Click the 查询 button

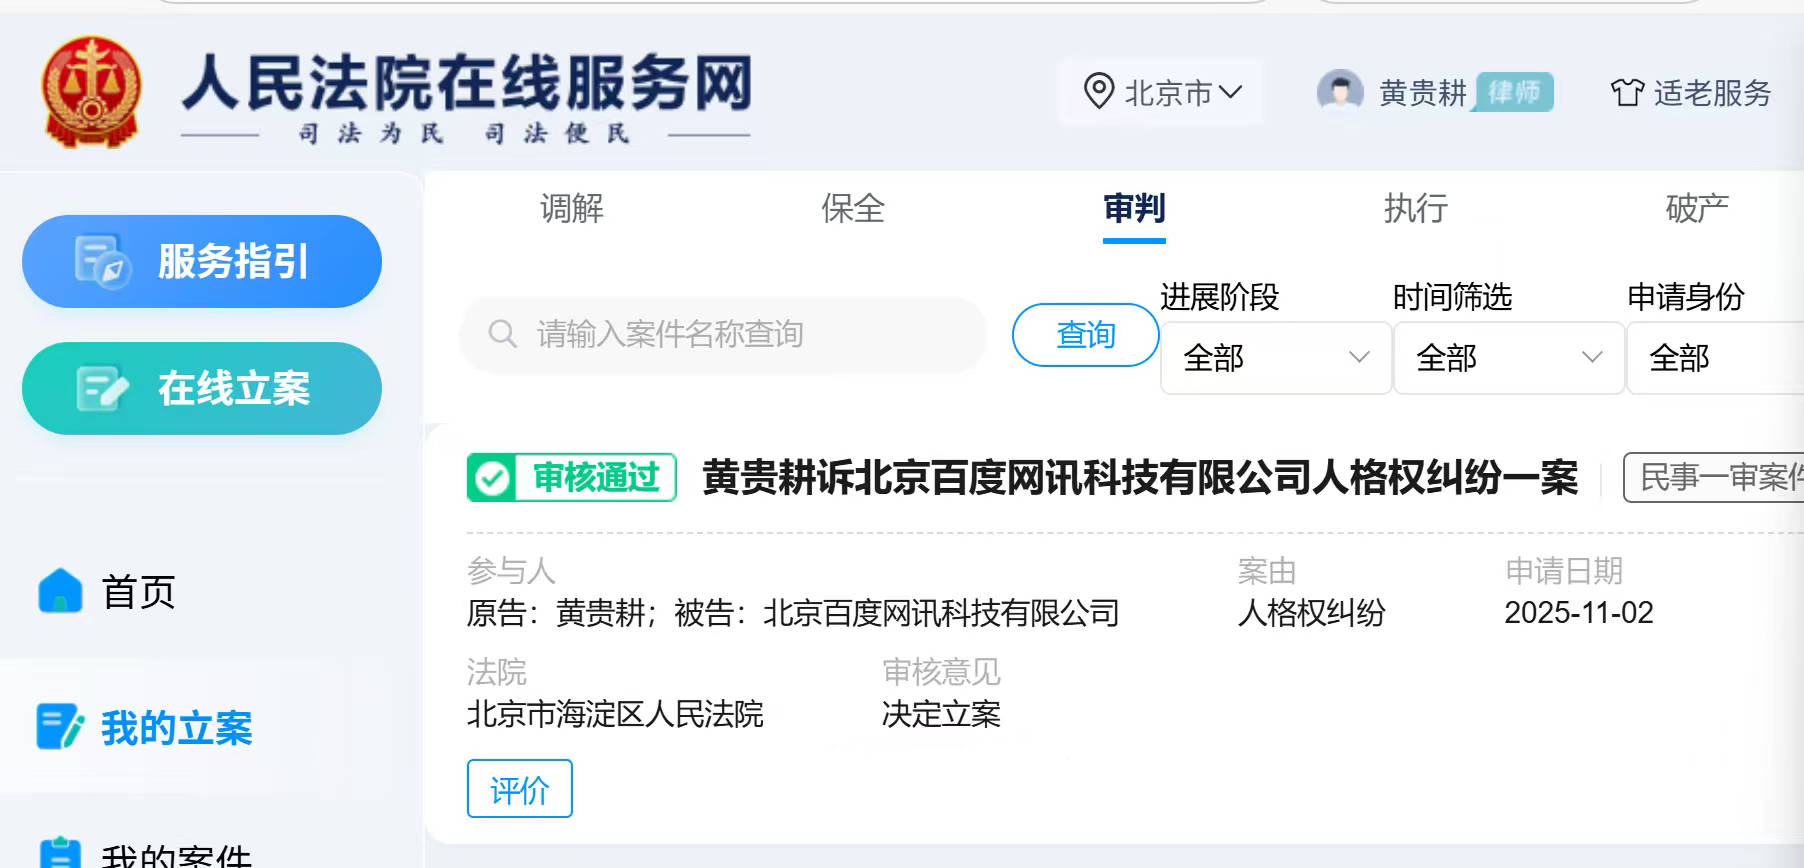click(x=1085, y=335)
